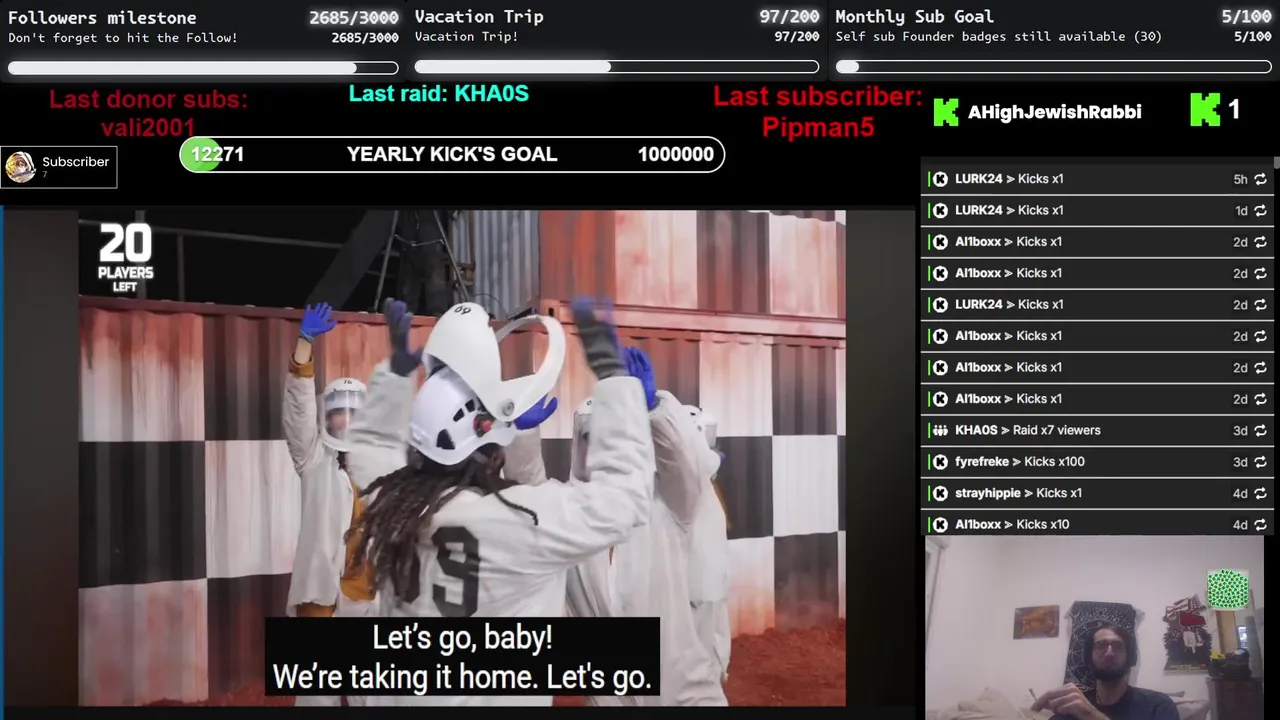1280x720 pixels.
Task: Click the Kick icon beside strayhippie
Action: 940,493
